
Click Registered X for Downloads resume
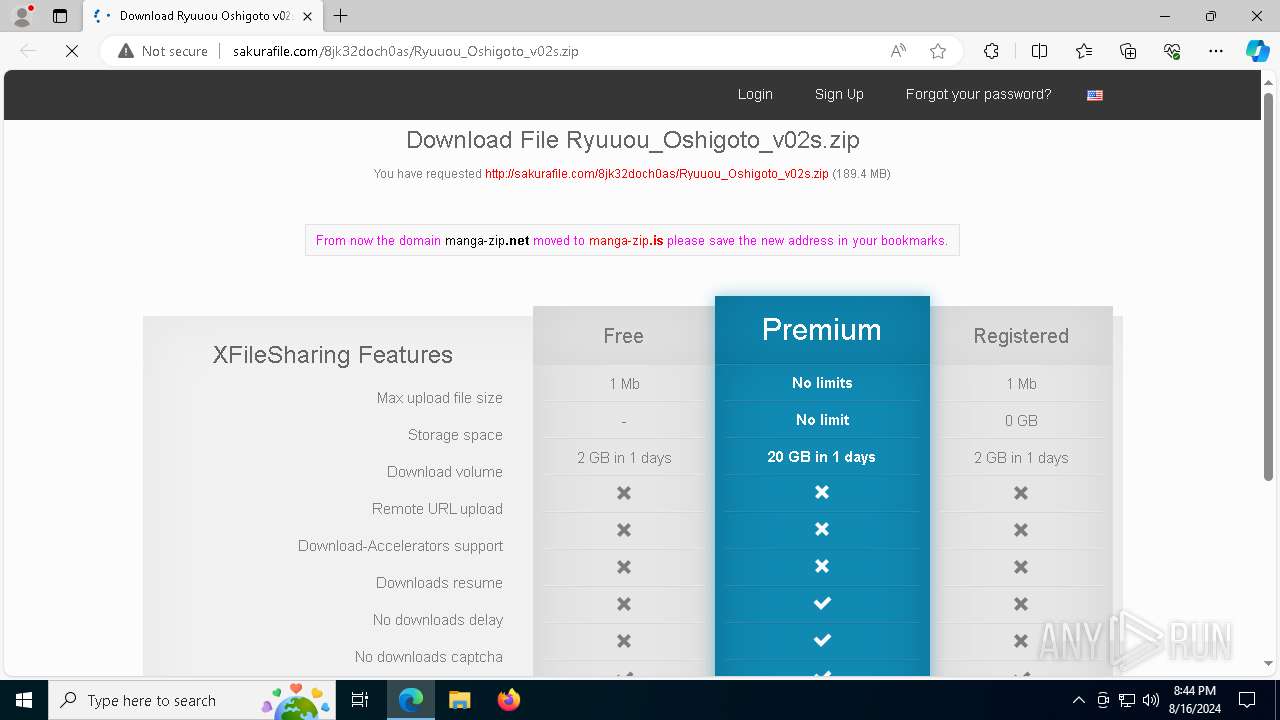[x=1021, y=567]
